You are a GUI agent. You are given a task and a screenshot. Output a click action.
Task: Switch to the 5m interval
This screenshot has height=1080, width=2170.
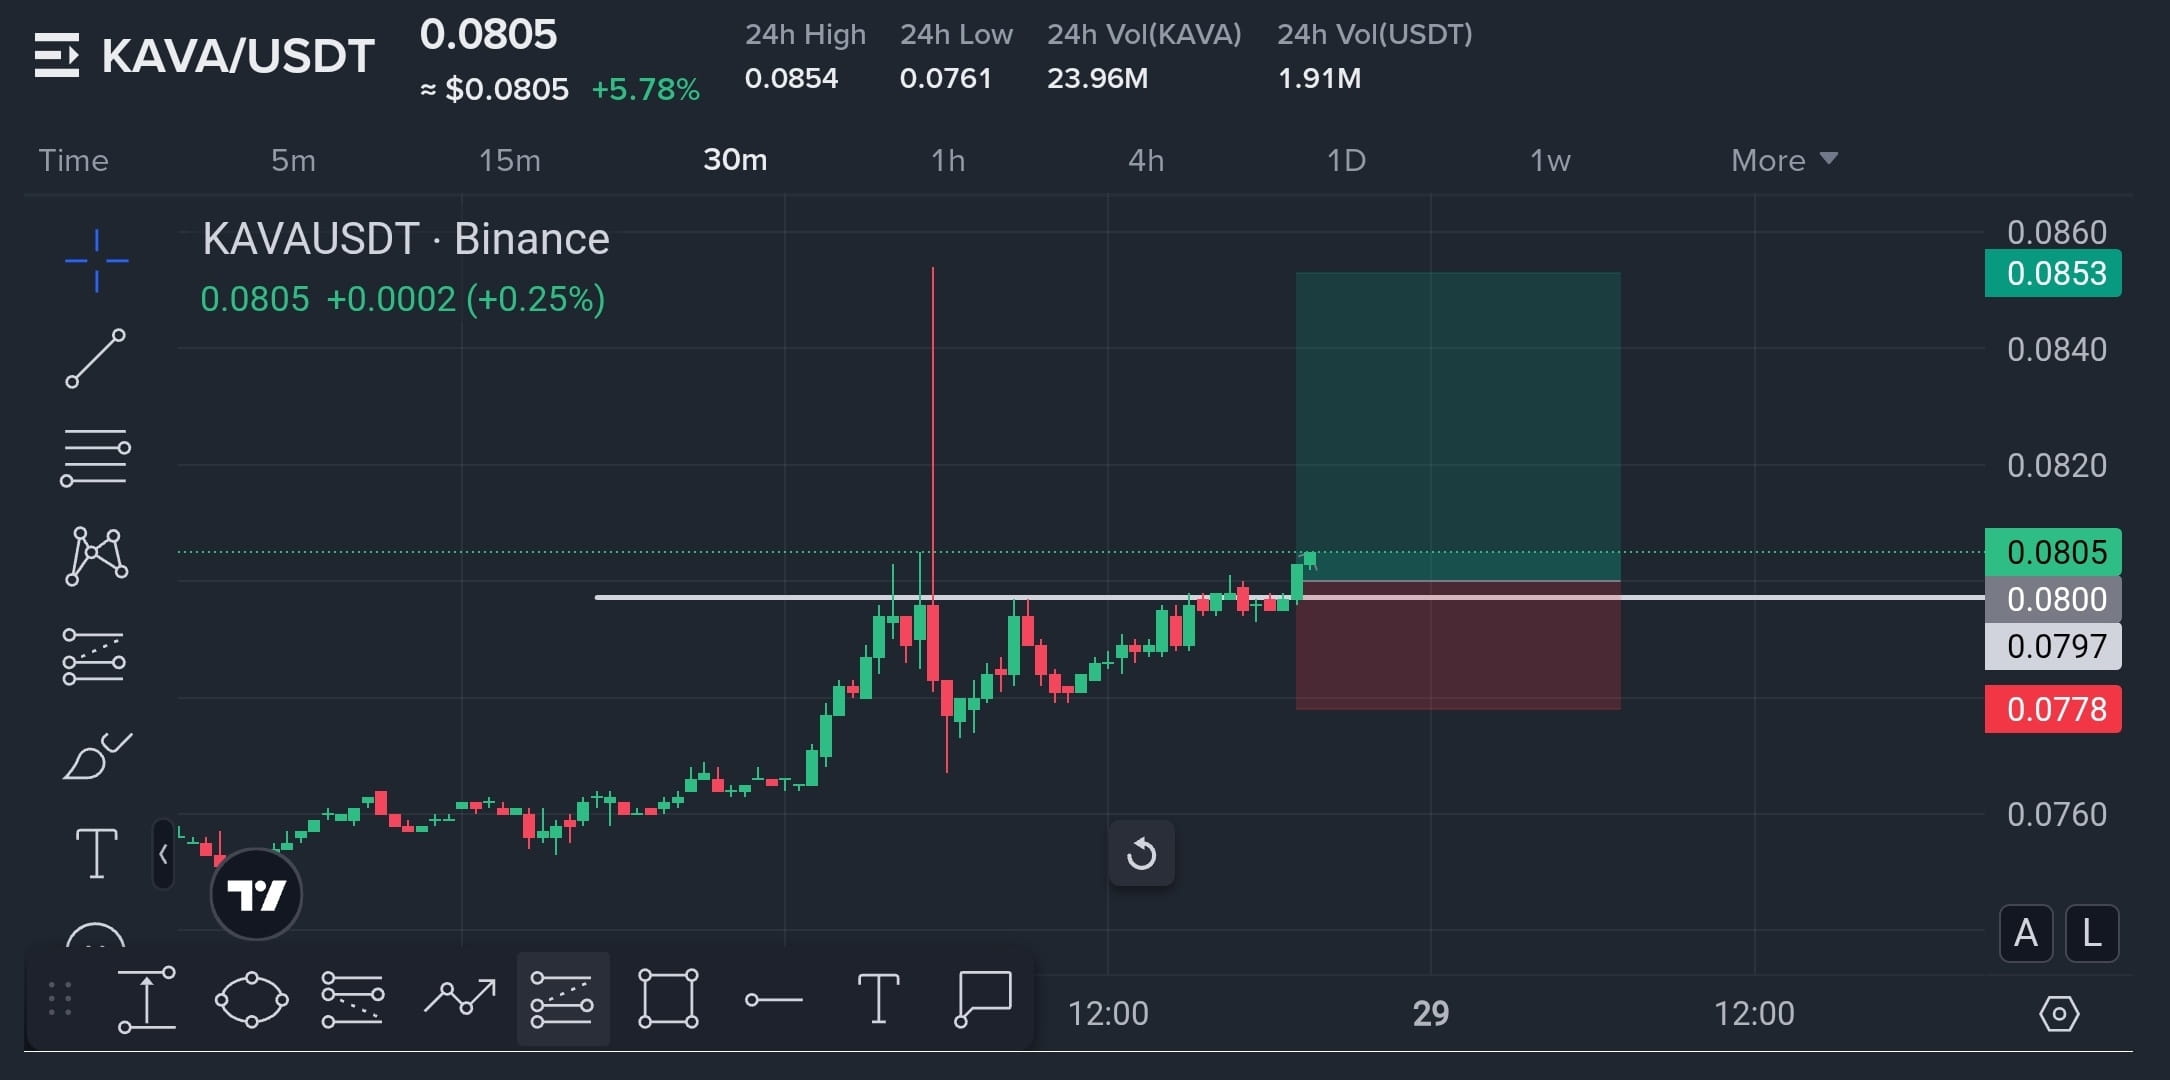click(293, 160)
